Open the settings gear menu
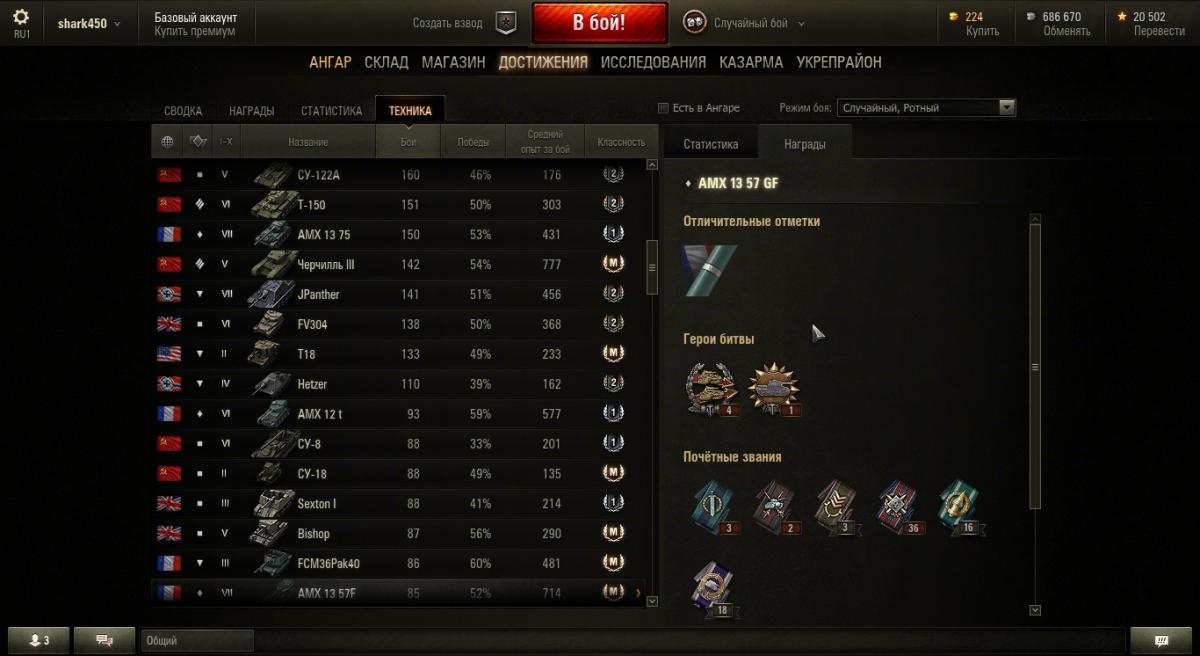Screen dimensions: 1200x656 21,17
